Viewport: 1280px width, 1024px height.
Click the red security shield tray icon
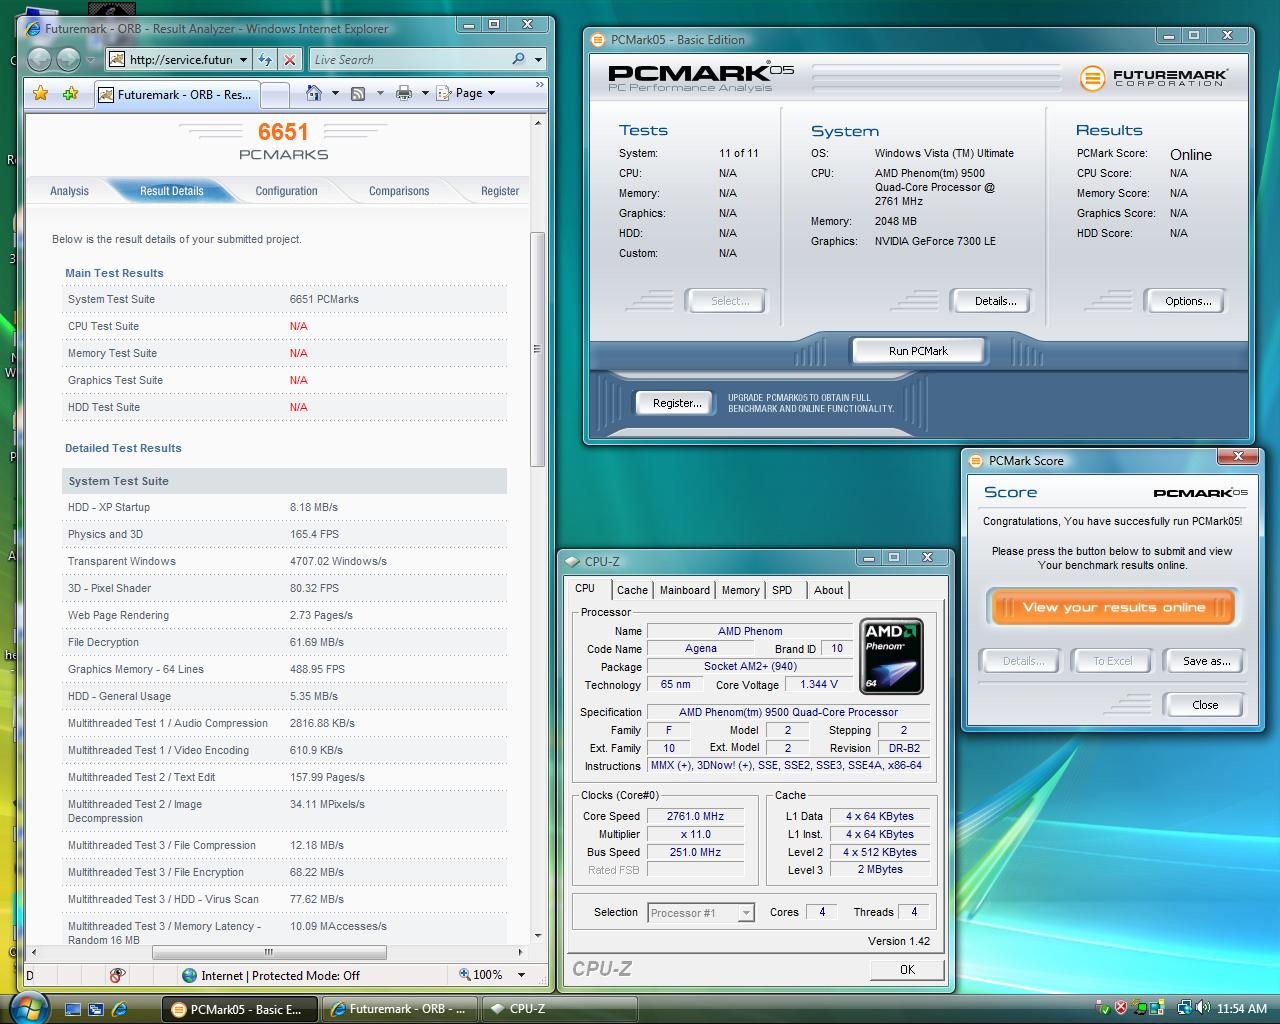pyautogui.click(x=1121, y=1008)
